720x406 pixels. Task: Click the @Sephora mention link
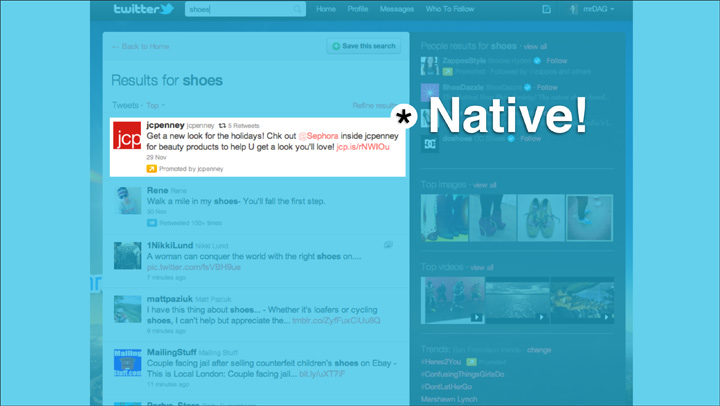[318, 136]
